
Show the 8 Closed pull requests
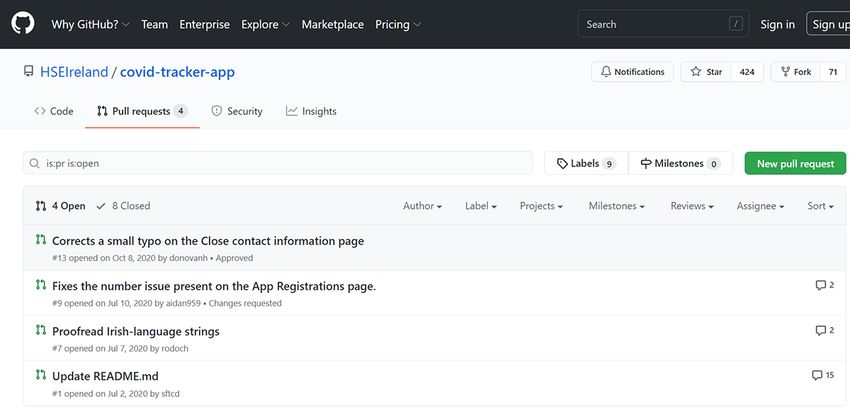(x=123, y=206)
